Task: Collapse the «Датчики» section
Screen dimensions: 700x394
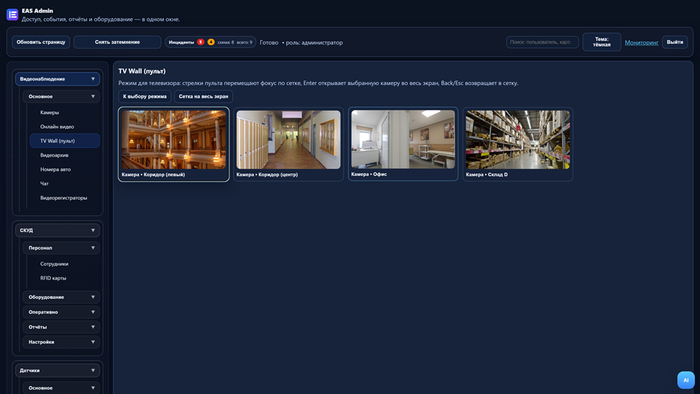Action: 58,370
